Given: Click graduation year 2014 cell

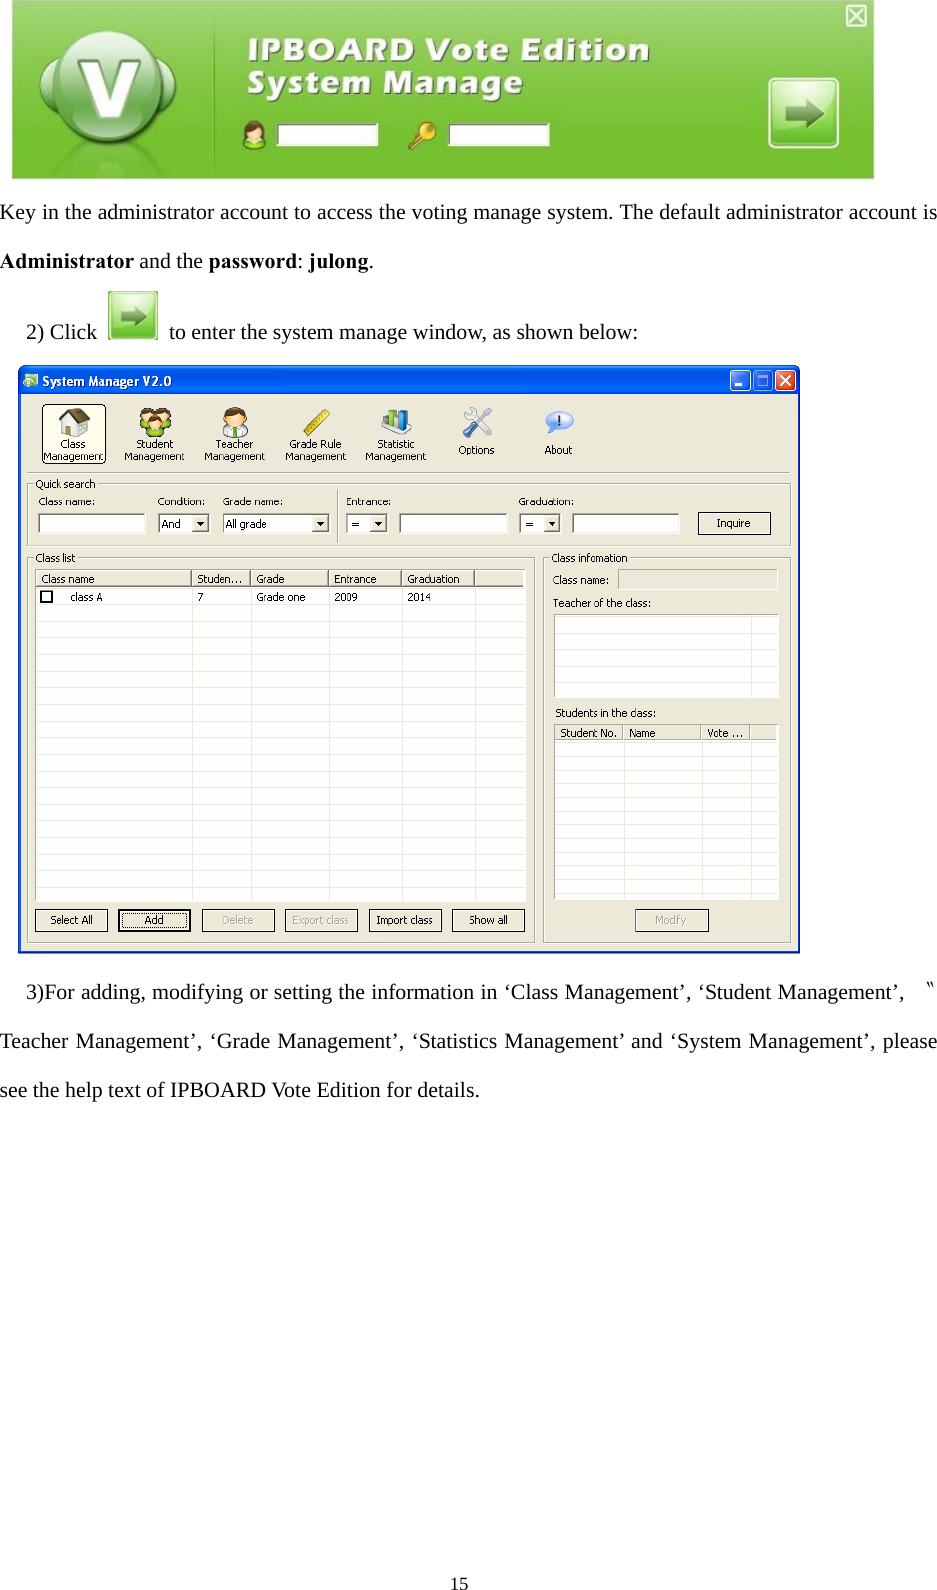Looking at the screenshot, I should (x=419, y=597).
